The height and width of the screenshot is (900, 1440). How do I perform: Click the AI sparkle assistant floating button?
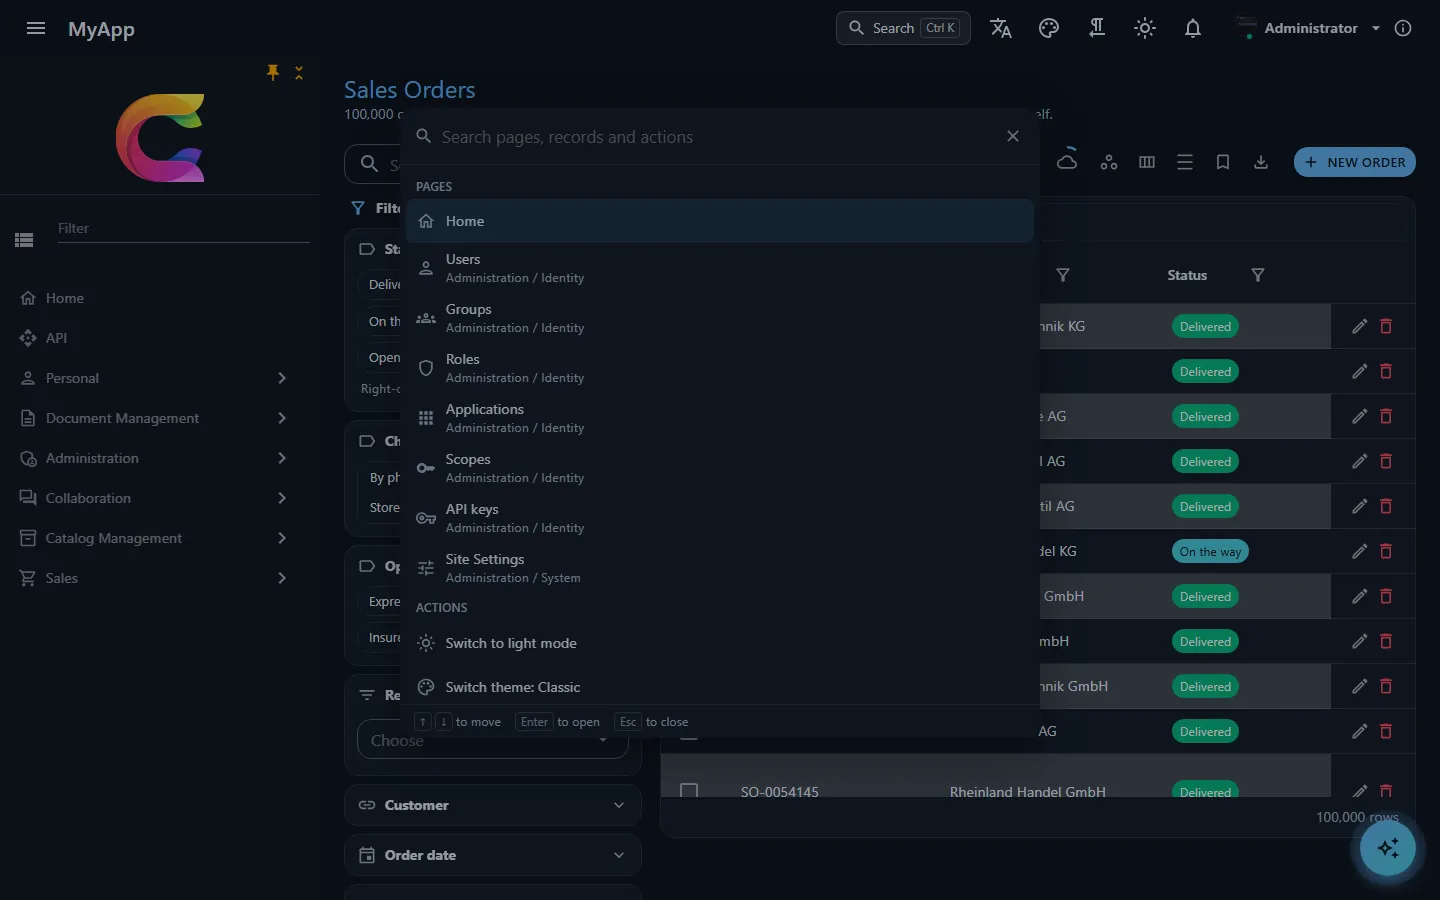(x=1388, y=848)
